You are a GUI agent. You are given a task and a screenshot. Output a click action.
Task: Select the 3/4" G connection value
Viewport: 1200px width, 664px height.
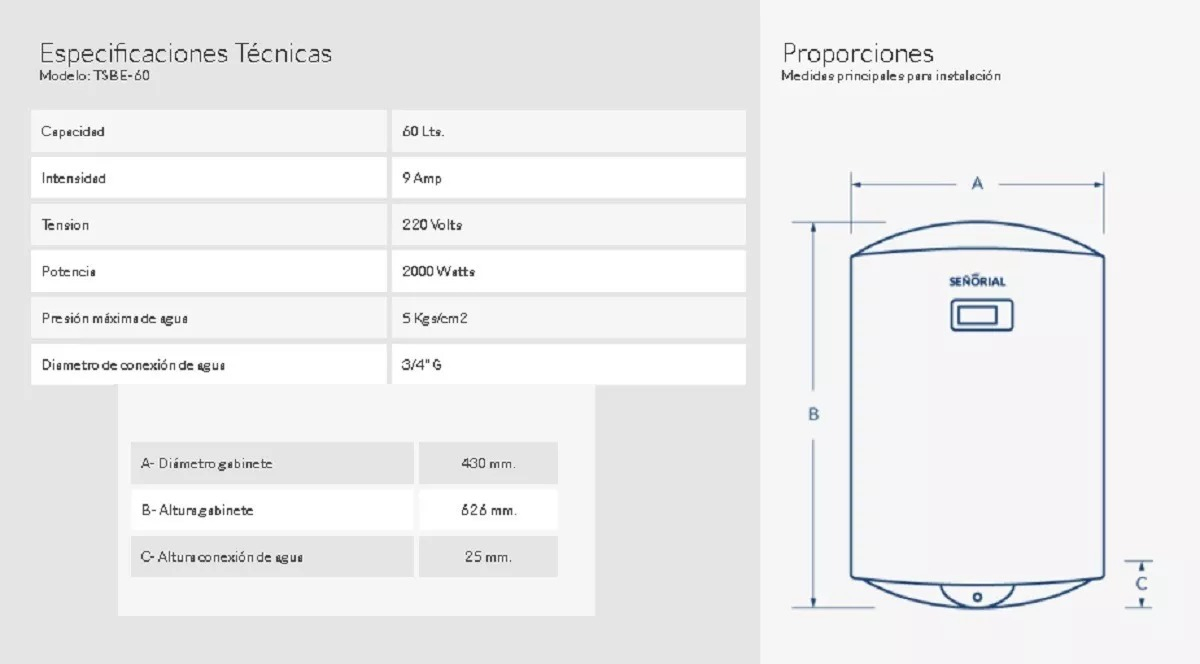[x=421, y=365]
